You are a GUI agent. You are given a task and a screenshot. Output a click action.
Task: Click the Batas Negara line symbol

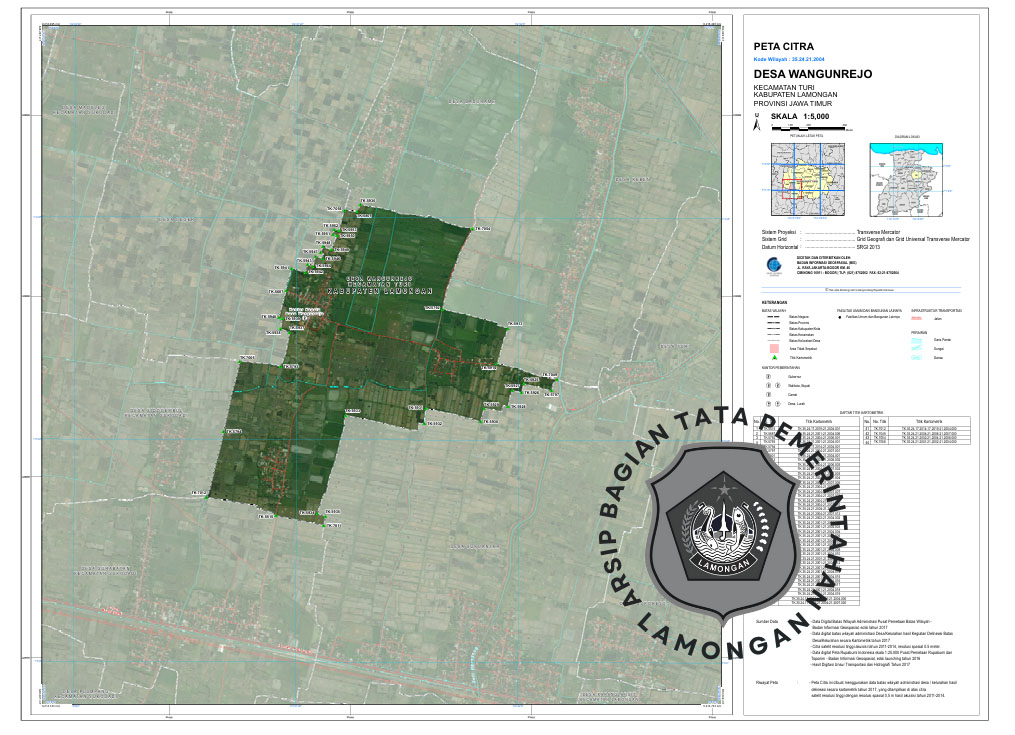(771, 317)
